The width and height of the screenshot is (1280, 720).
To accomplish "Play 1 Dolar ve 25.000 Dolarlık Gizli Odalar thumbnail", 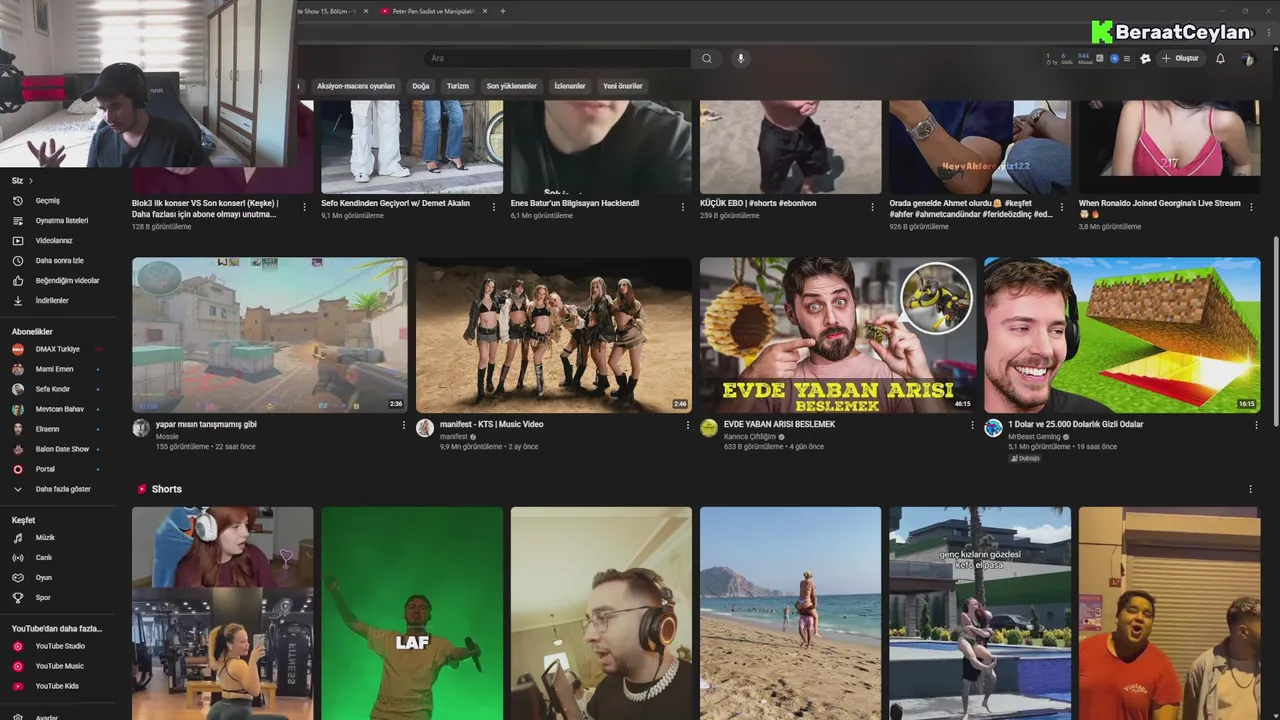I will [x=1122, y=335].
